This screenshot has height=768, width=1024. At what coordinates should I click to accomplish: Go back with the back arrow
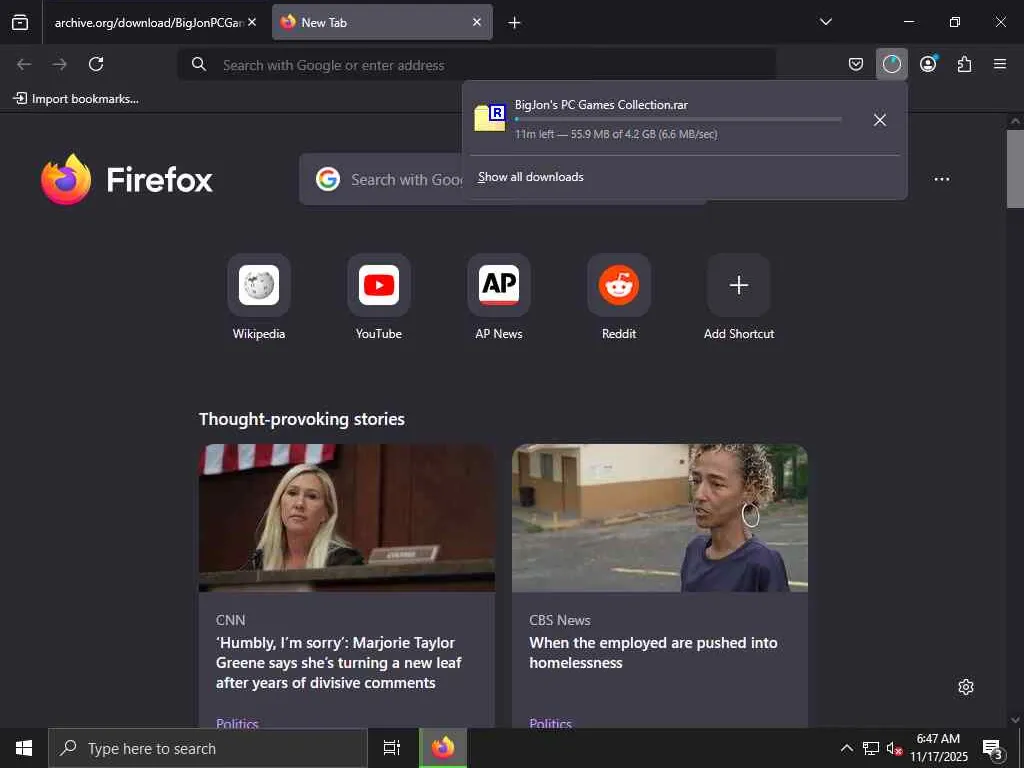(x=24, y=64)
